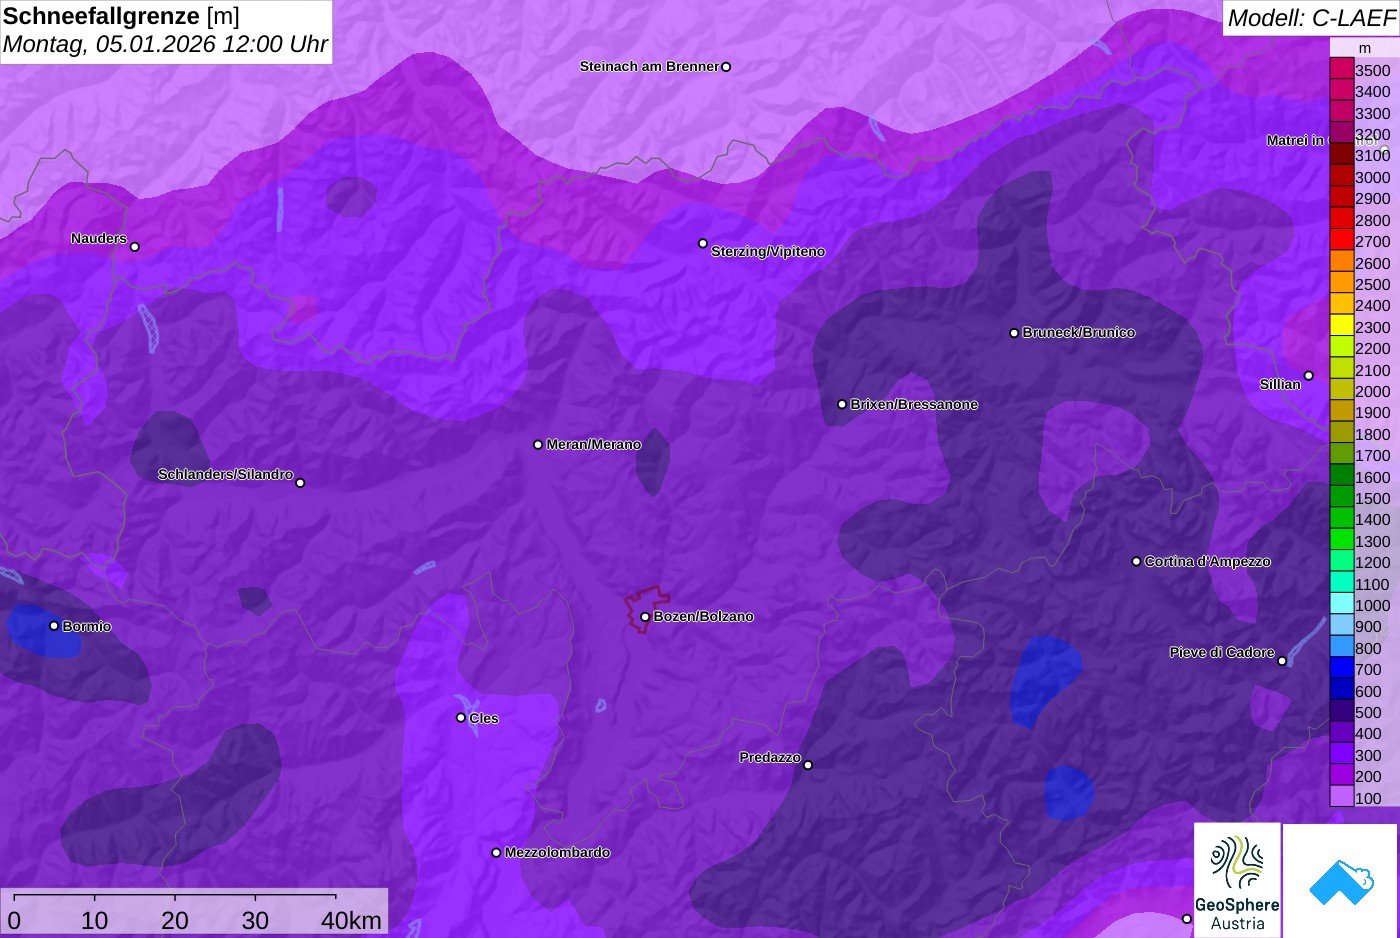
Task: Click the Bormio location dot
Action: coord(54,626)
